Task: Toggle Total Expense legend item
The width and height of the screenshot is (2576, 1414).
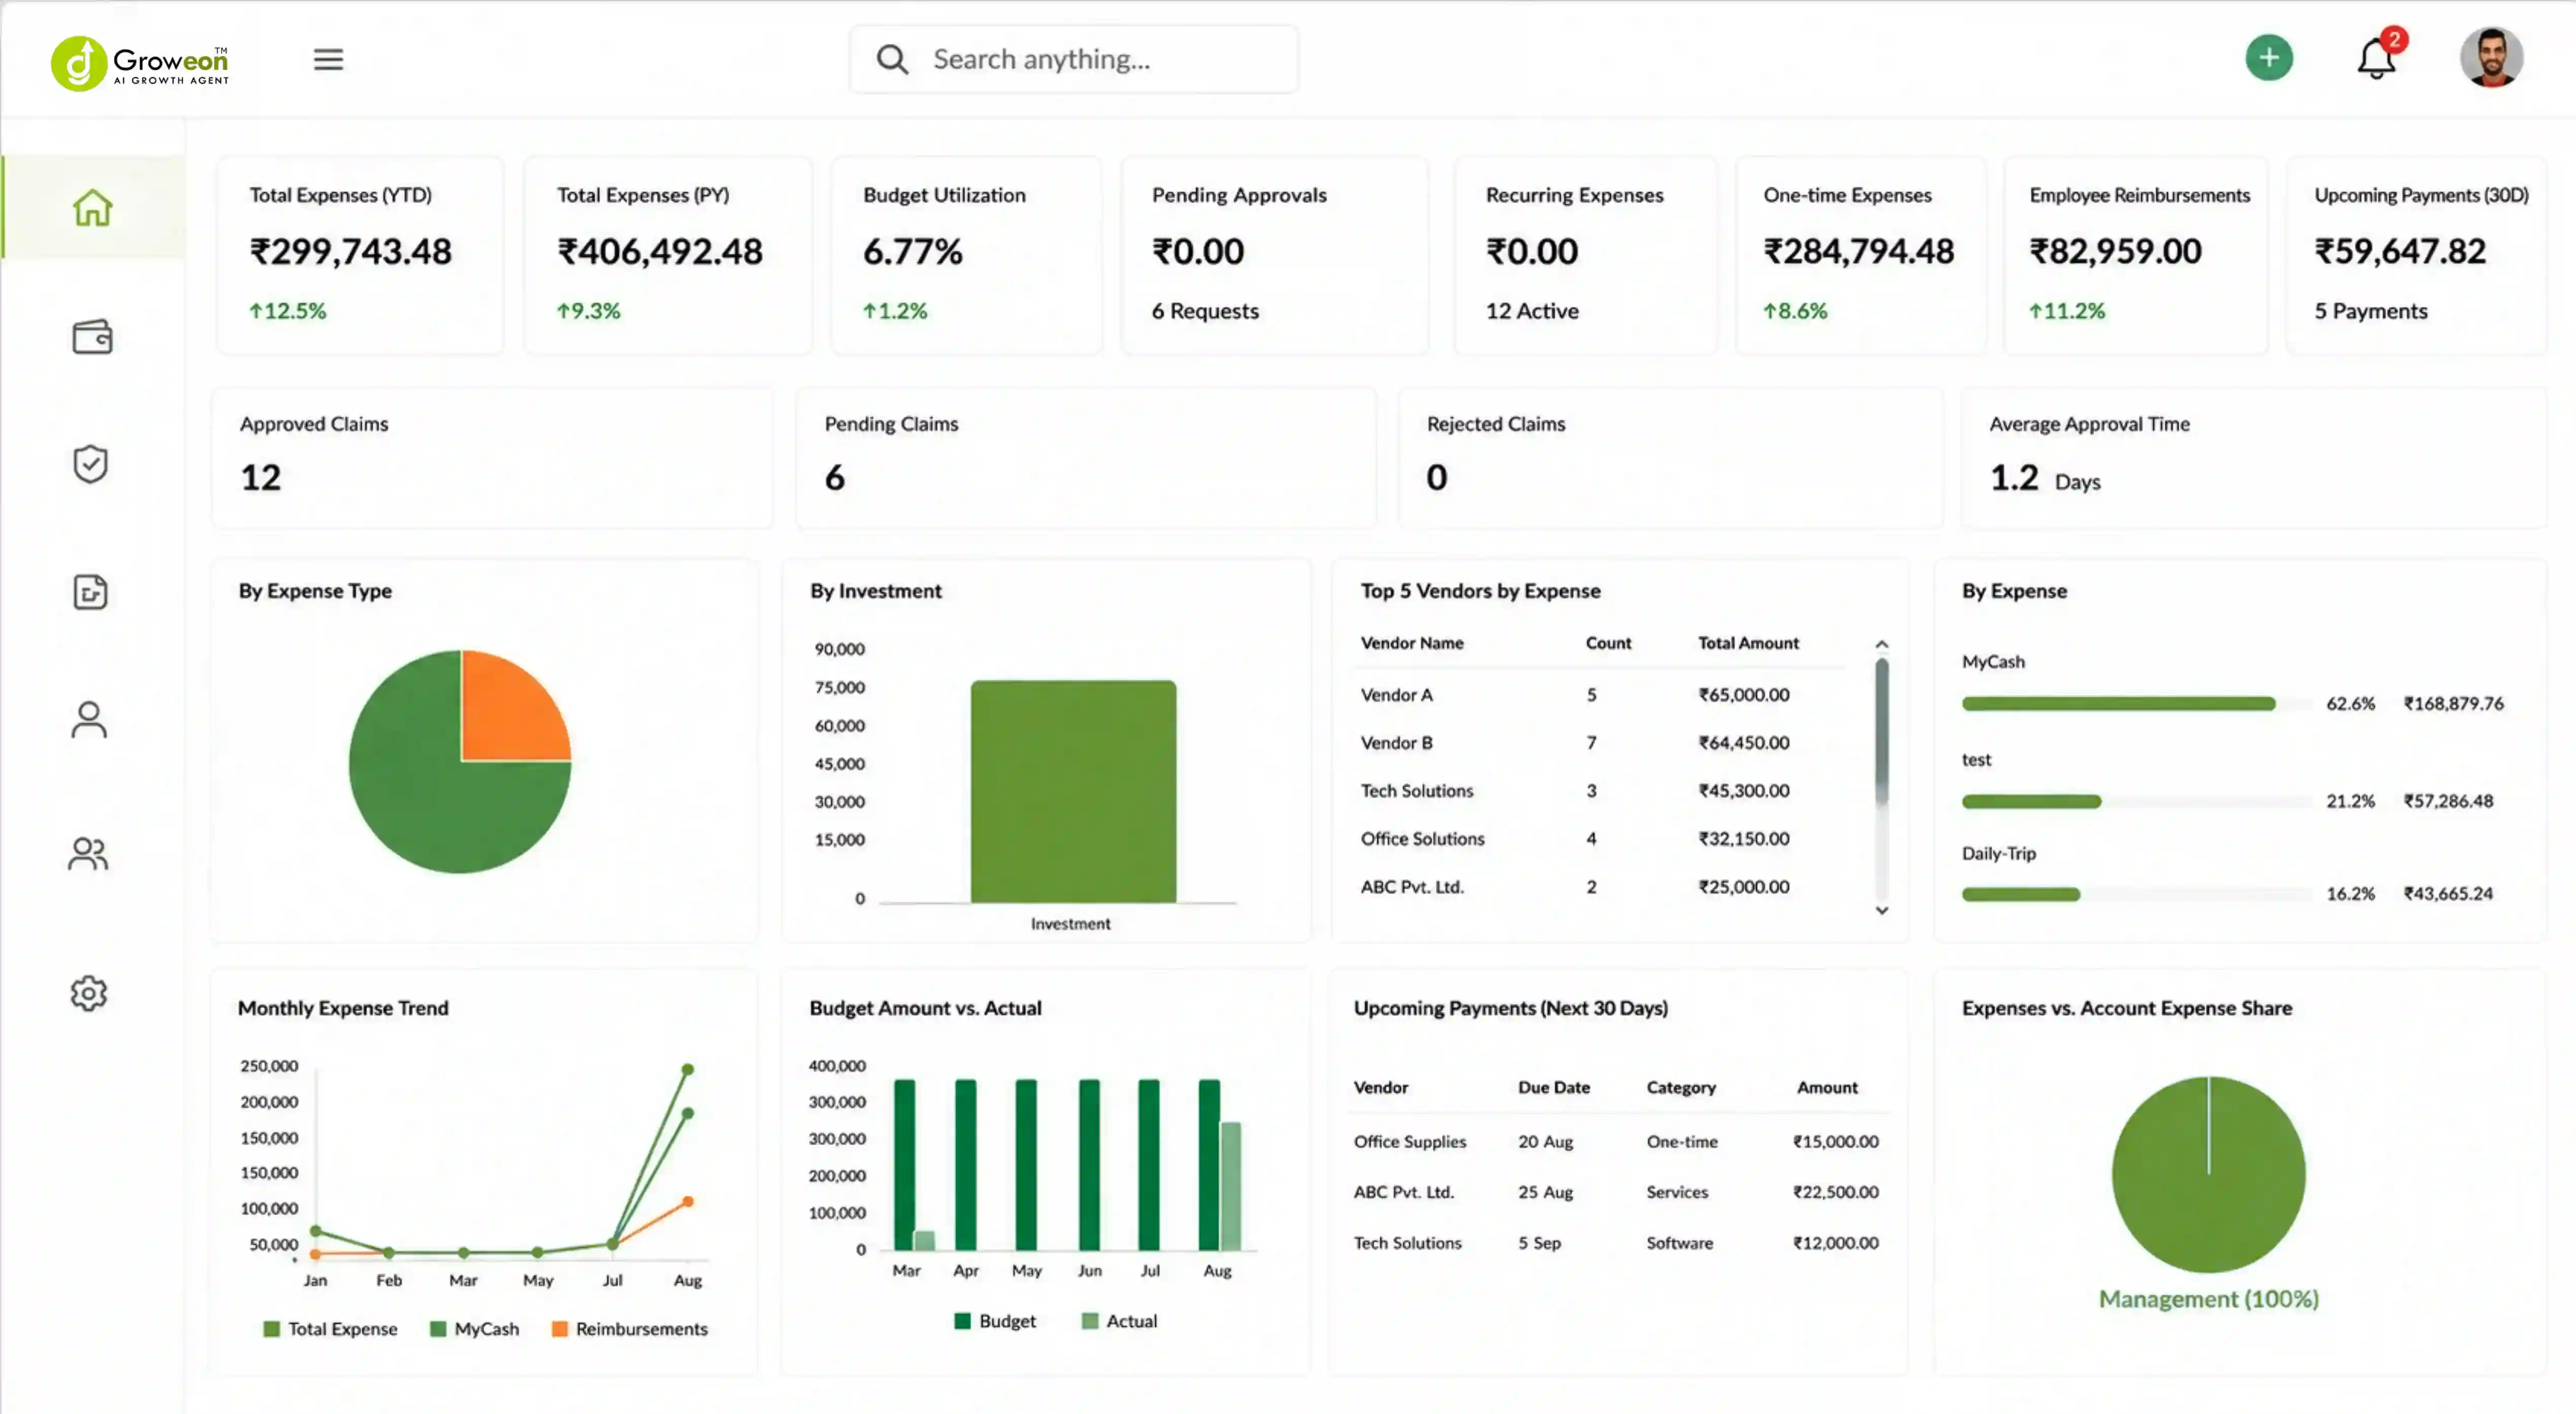Action: click(330, 1328)
